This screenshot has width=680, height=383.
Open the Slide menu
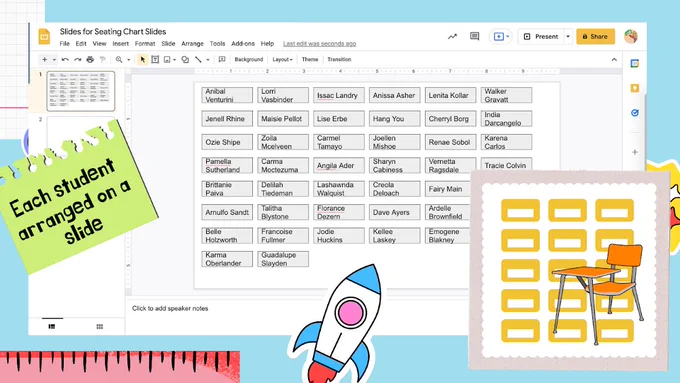(168, 44)
